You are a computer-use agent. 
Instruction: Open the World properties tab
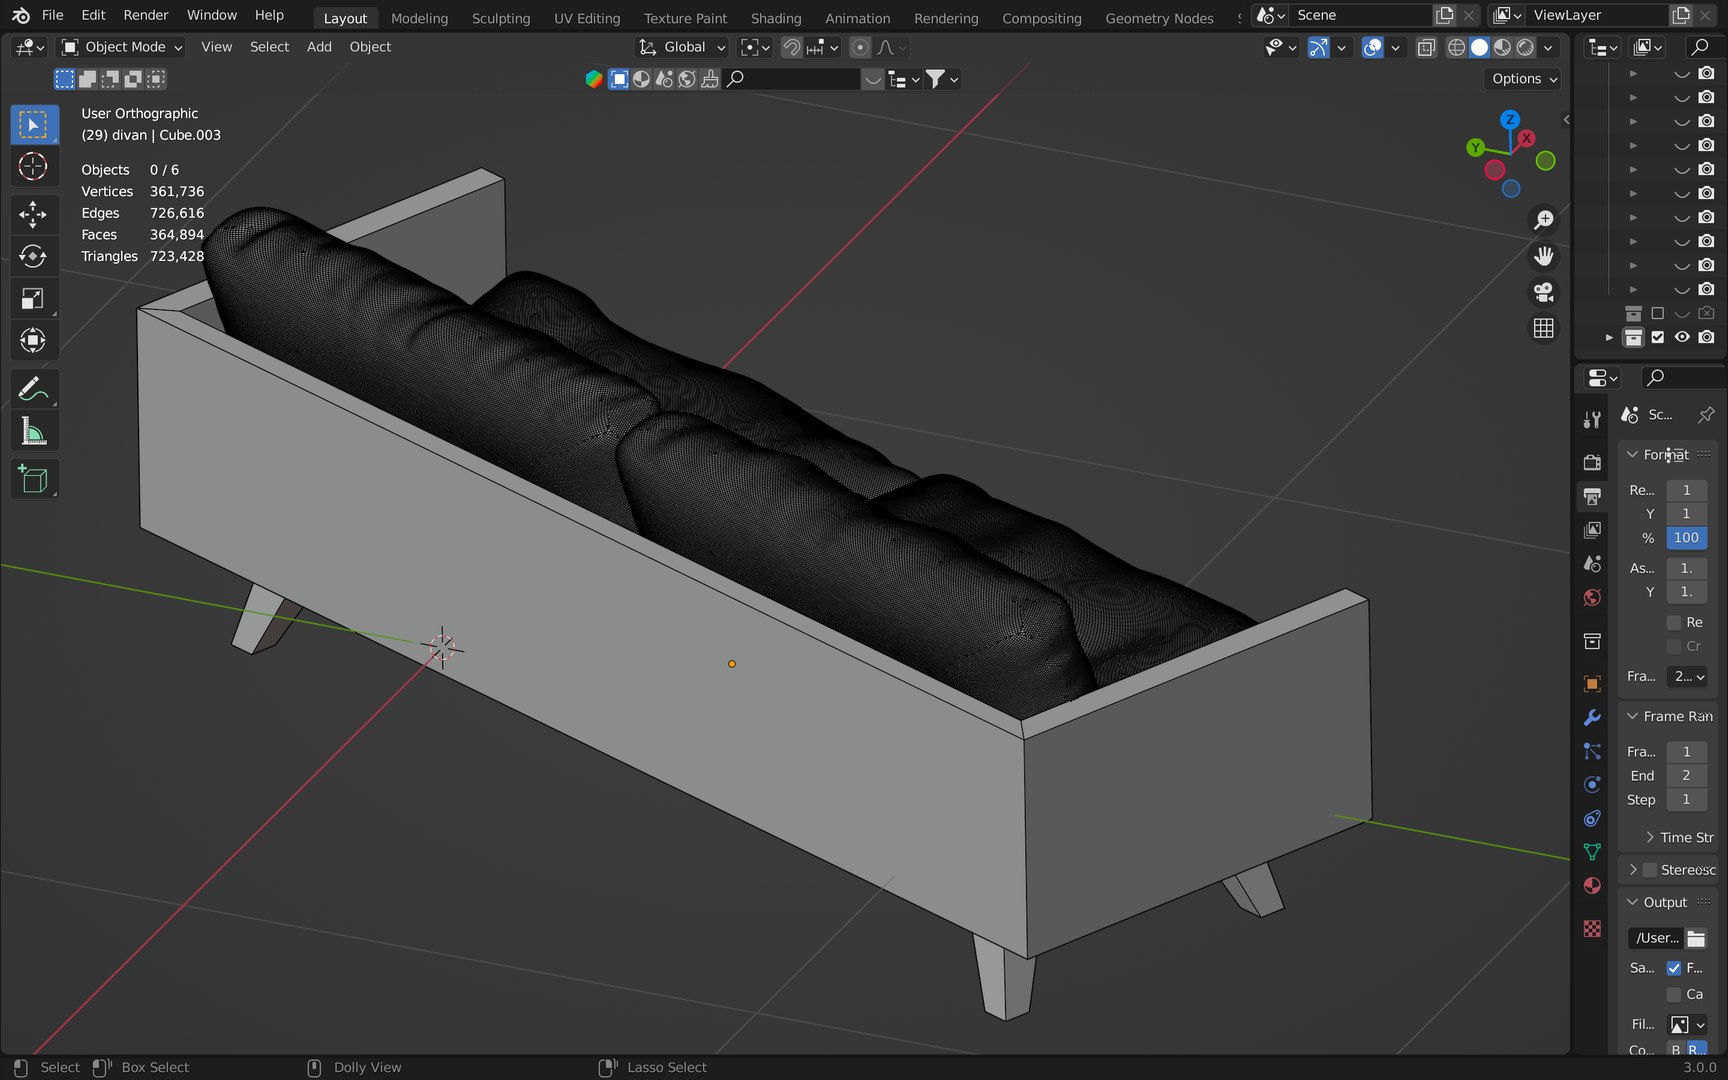(1592, 598)
